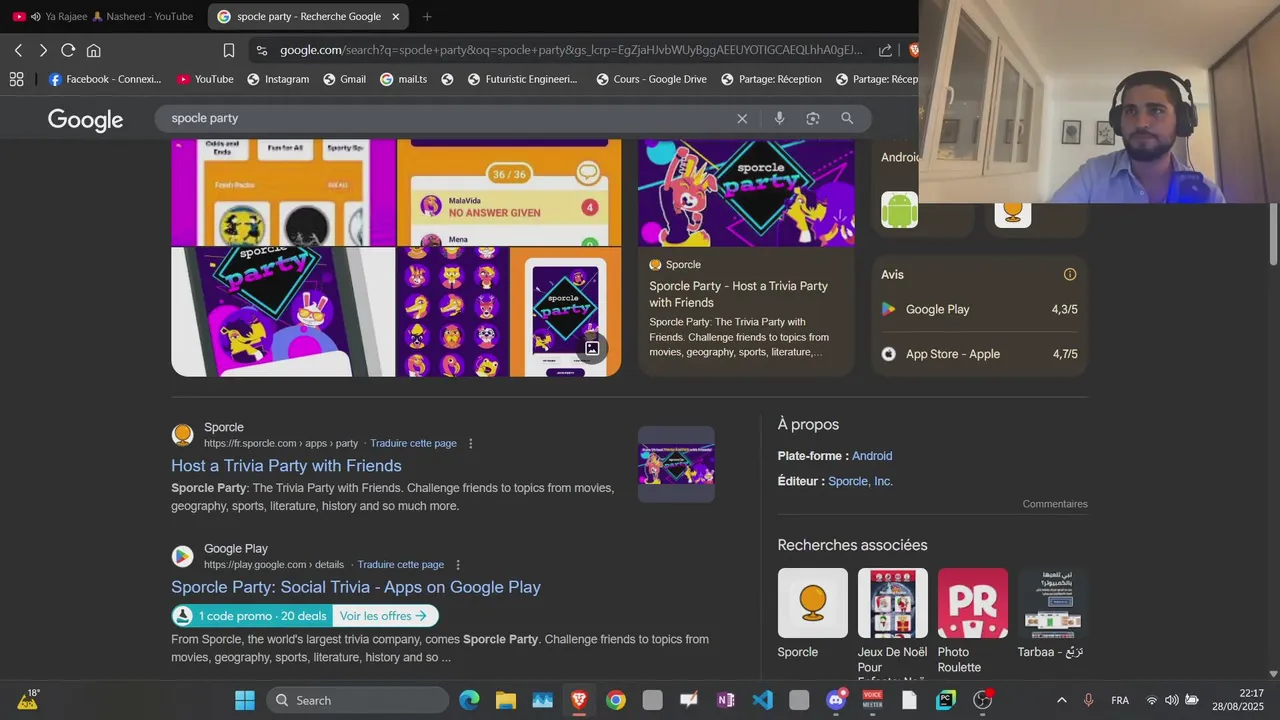
Task: Open App Store - Apple rating row
Action: (979, 354)
